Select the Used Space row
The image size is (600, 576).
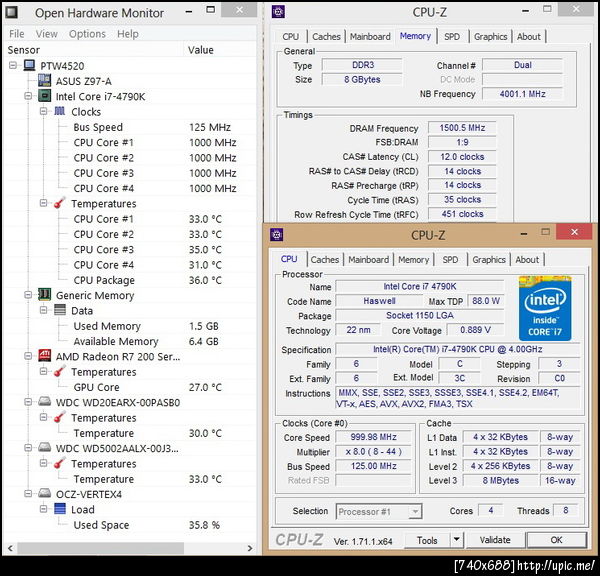tap(130, 525)
